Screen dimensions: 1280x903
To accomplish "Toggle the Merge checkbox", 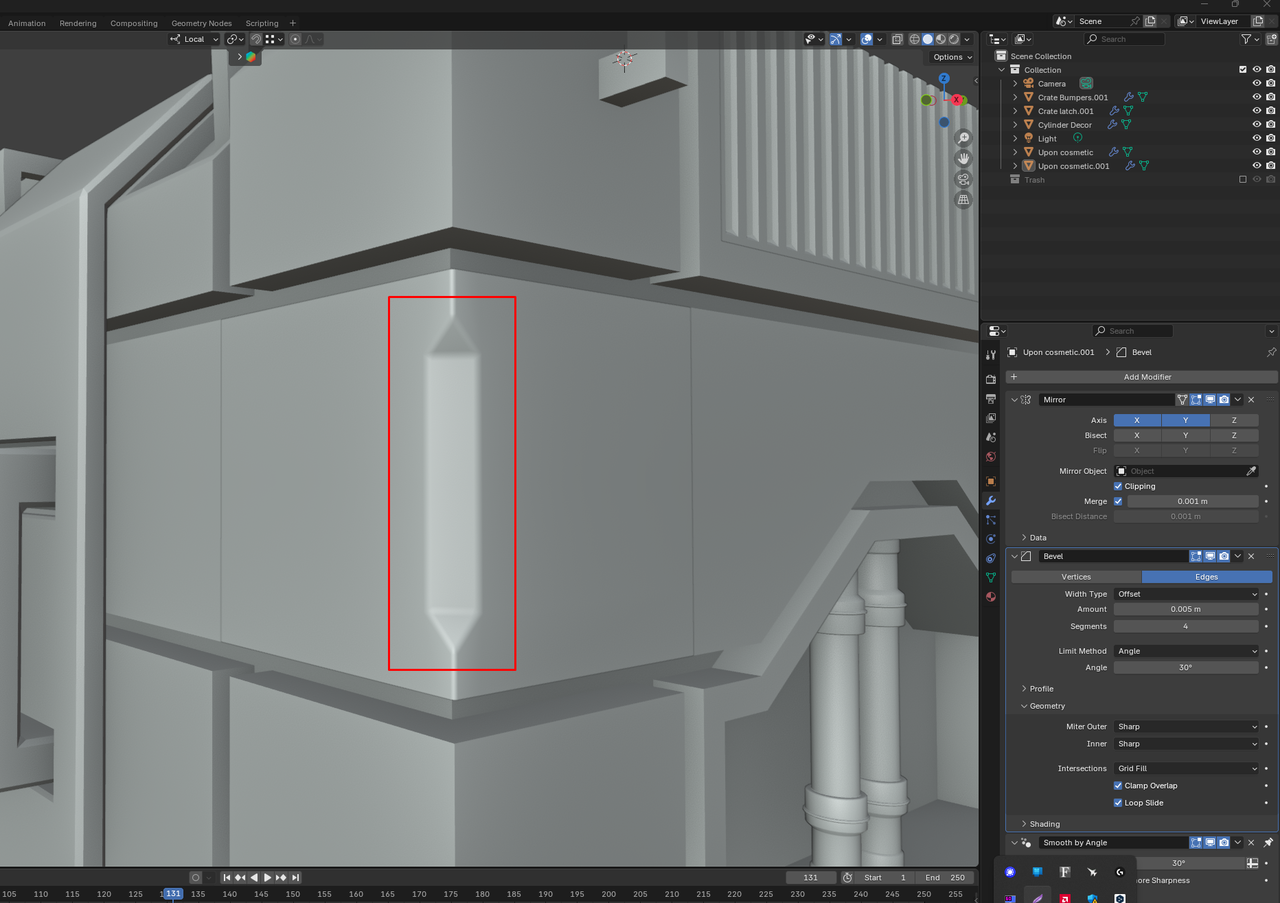I will click(1118, 501).
